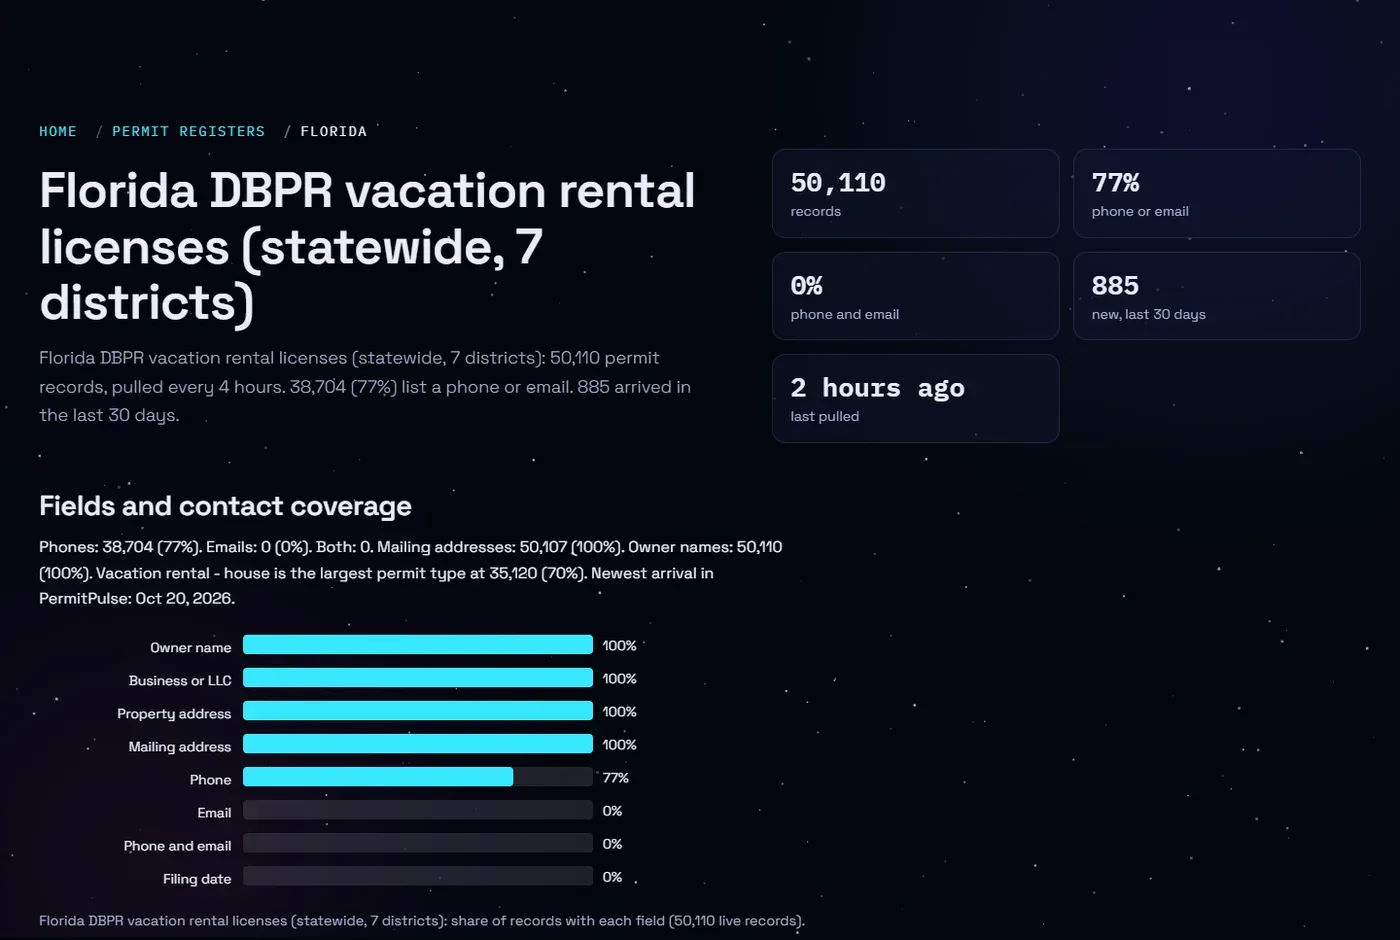Click the Phone row label
Screen dimensions: 1400x940
click(210, 779)
